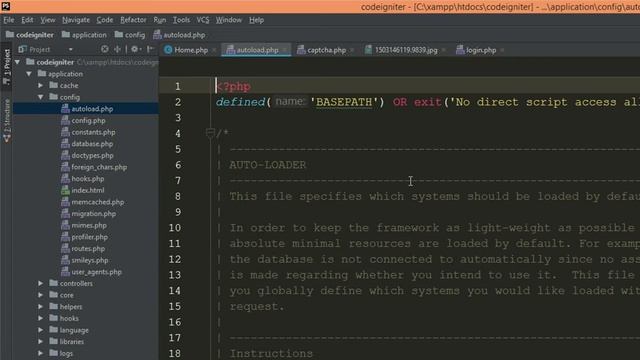Screen dimensions: 640x360
Task: Open the Help menu
Action: coord(256,20)
